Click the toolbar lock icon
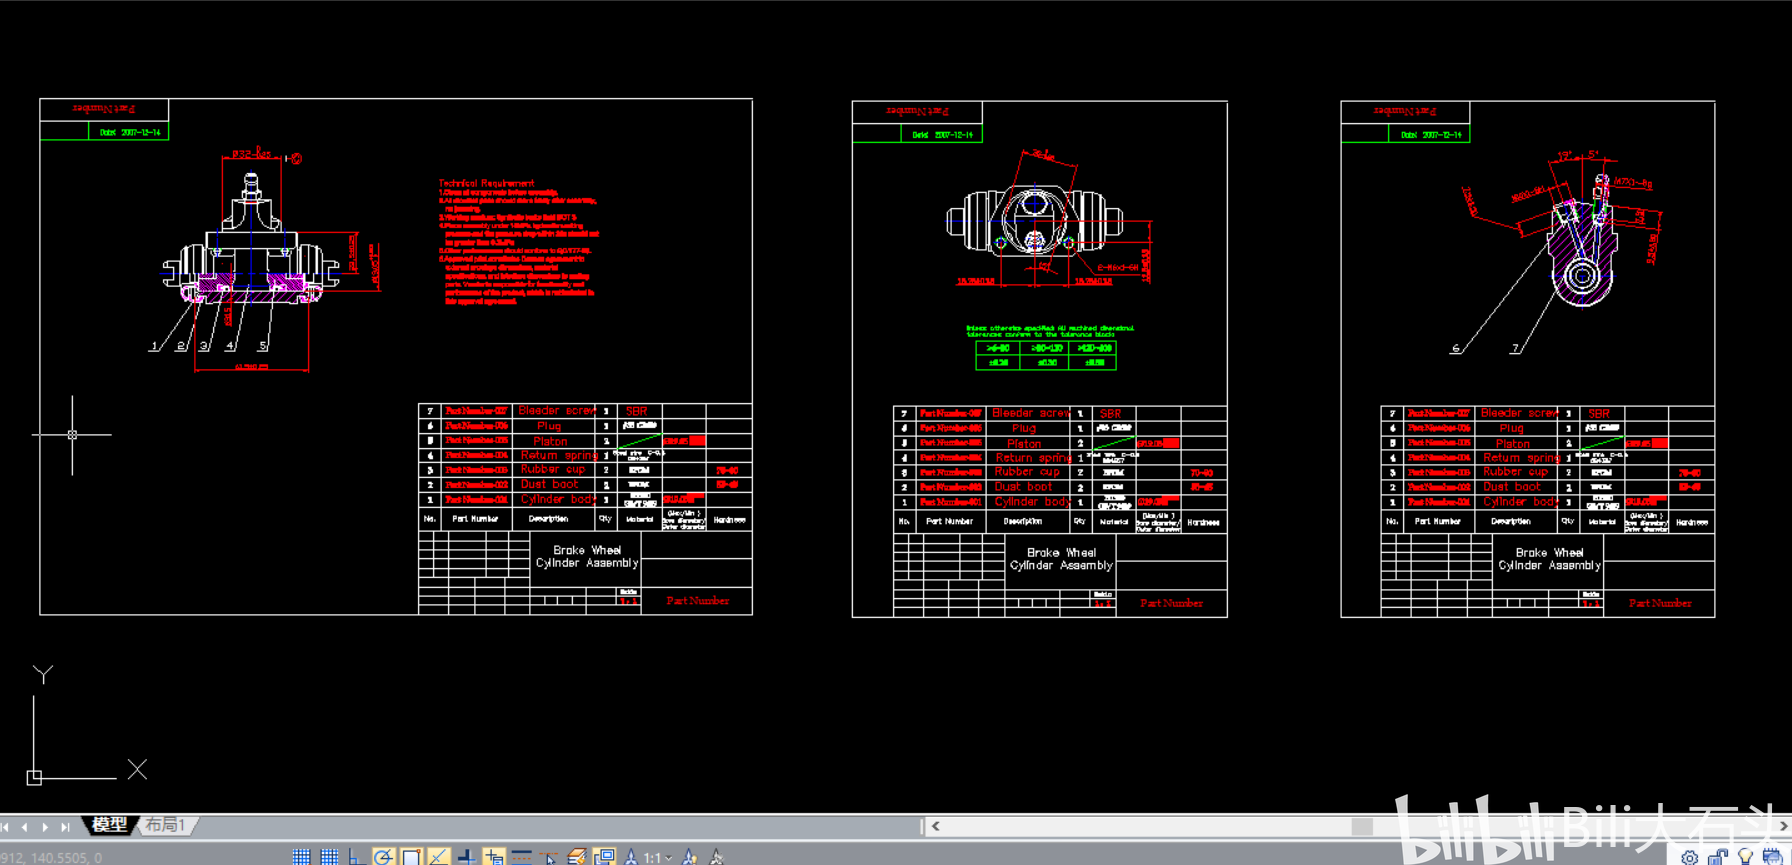This screenshot has height=865, width=1792. (x=1718, y=857)
